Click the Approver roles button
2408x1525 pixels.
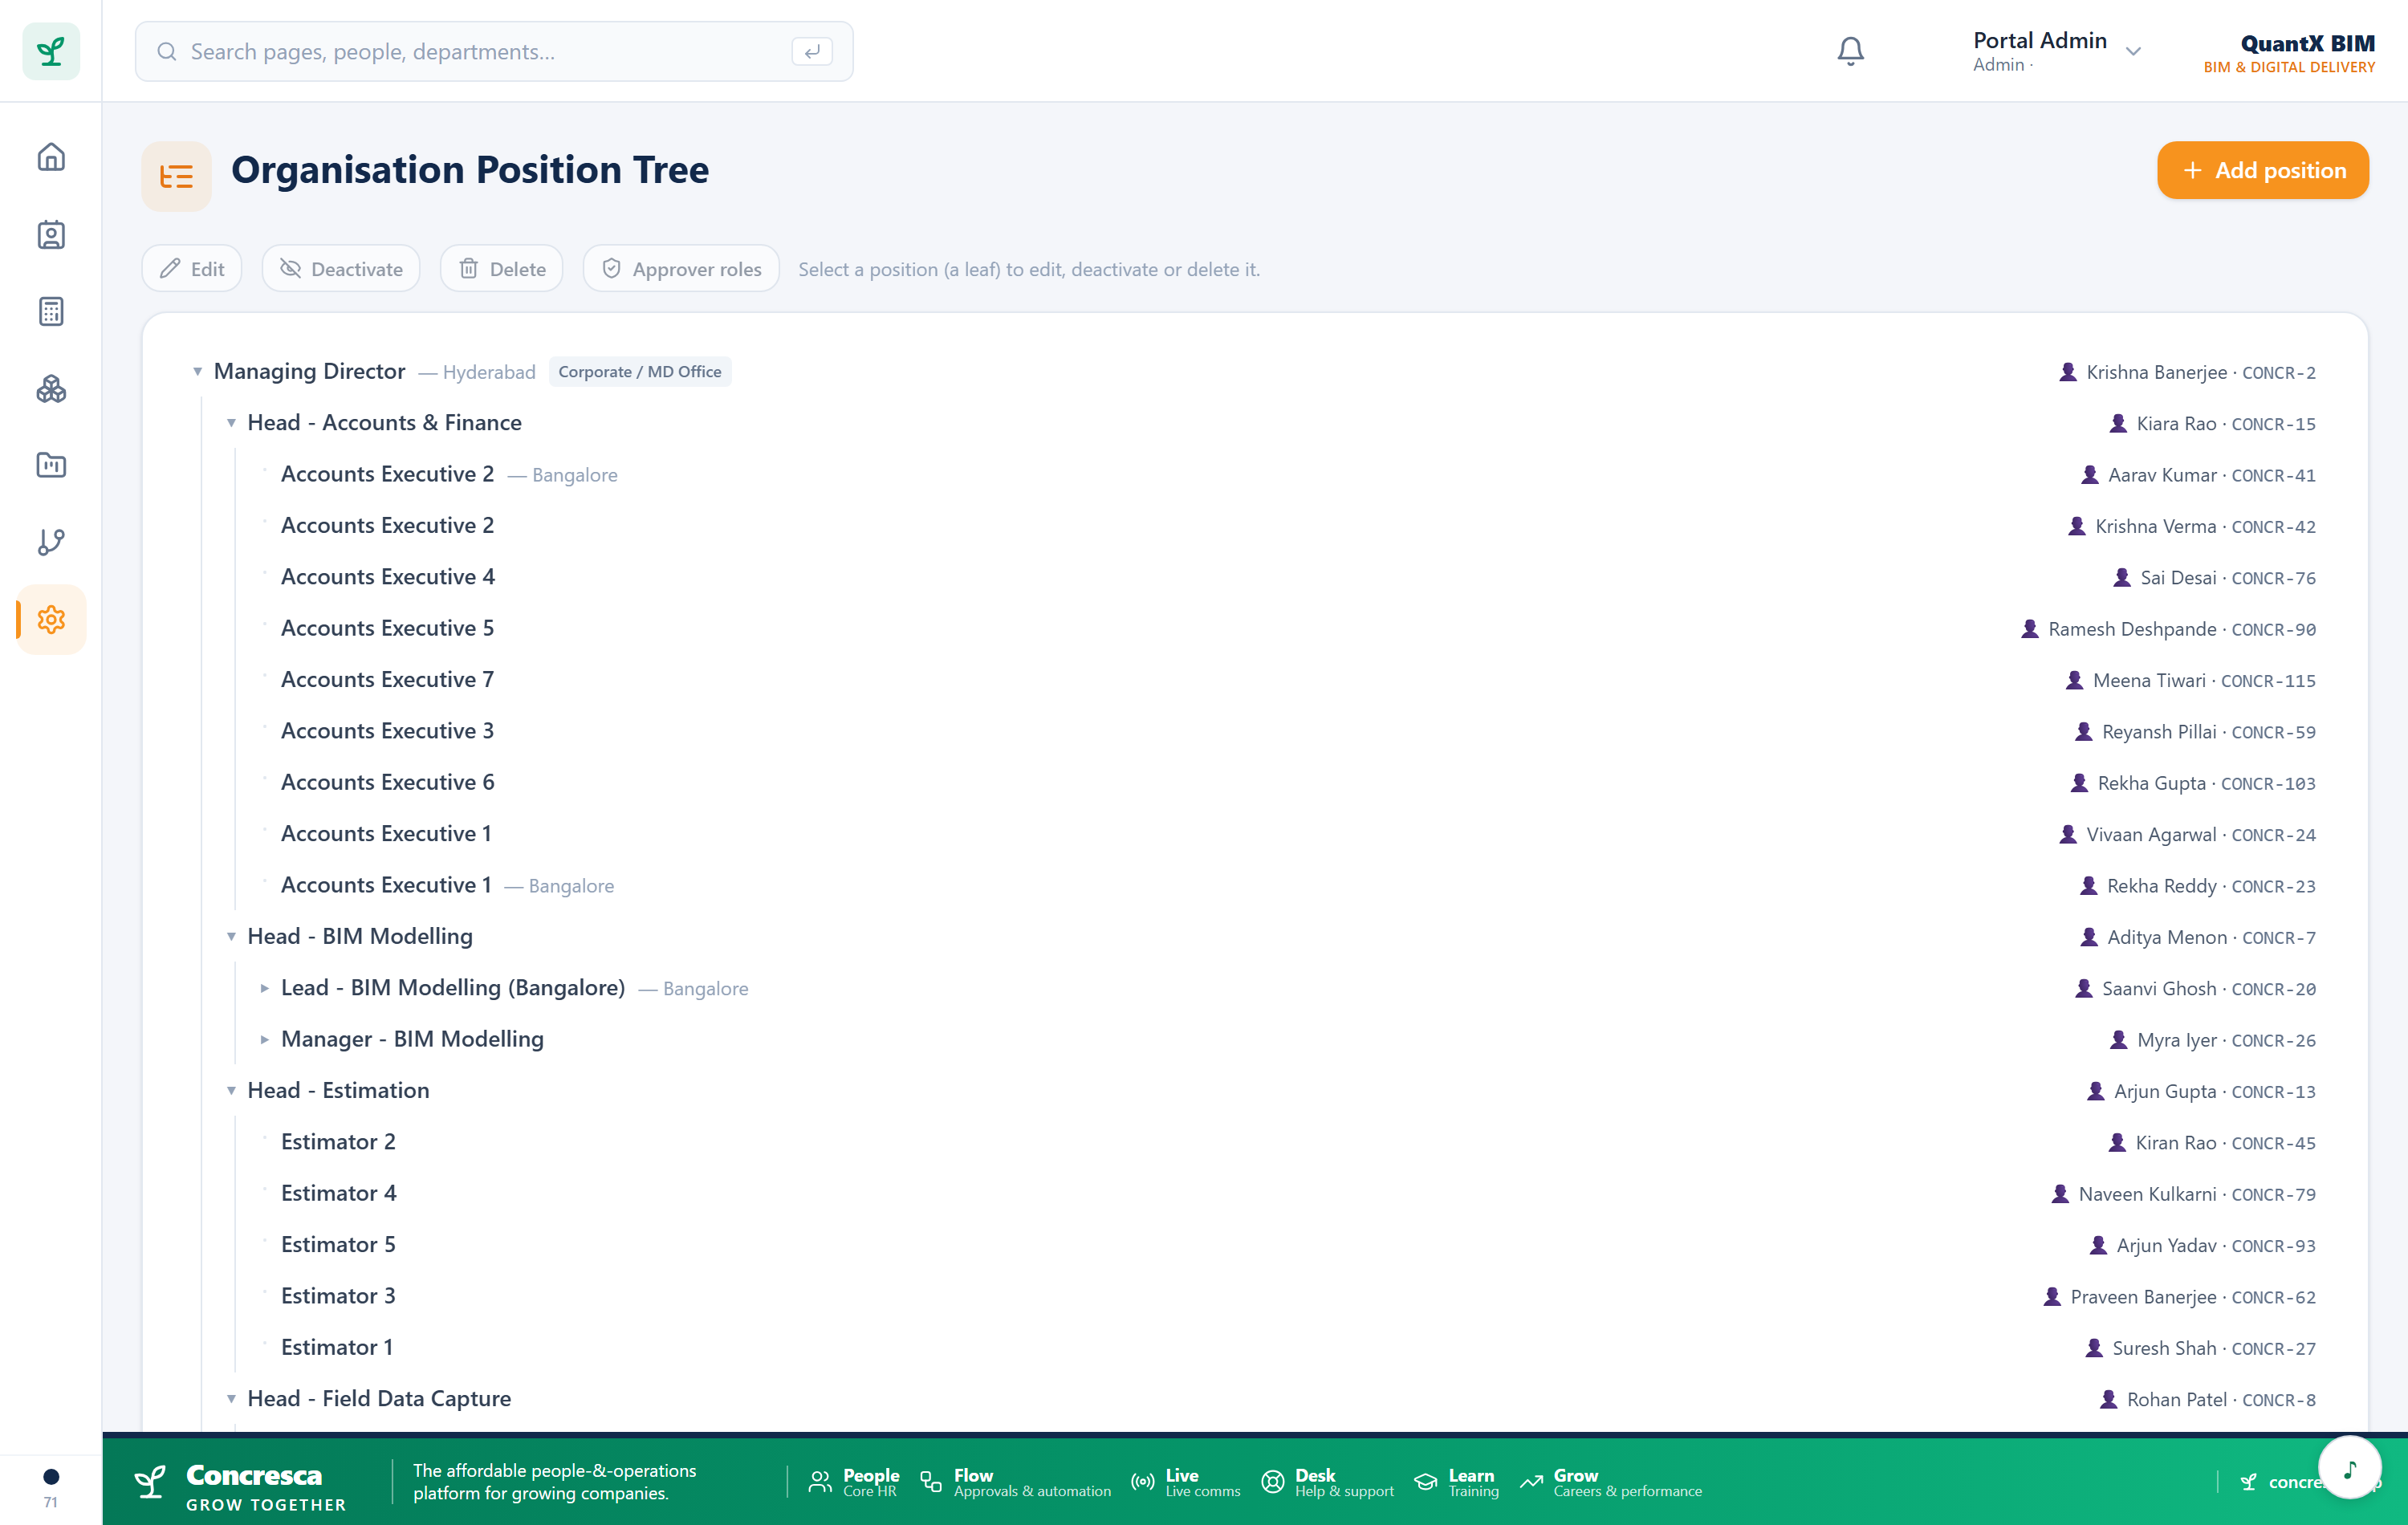[x=681, y=268]
